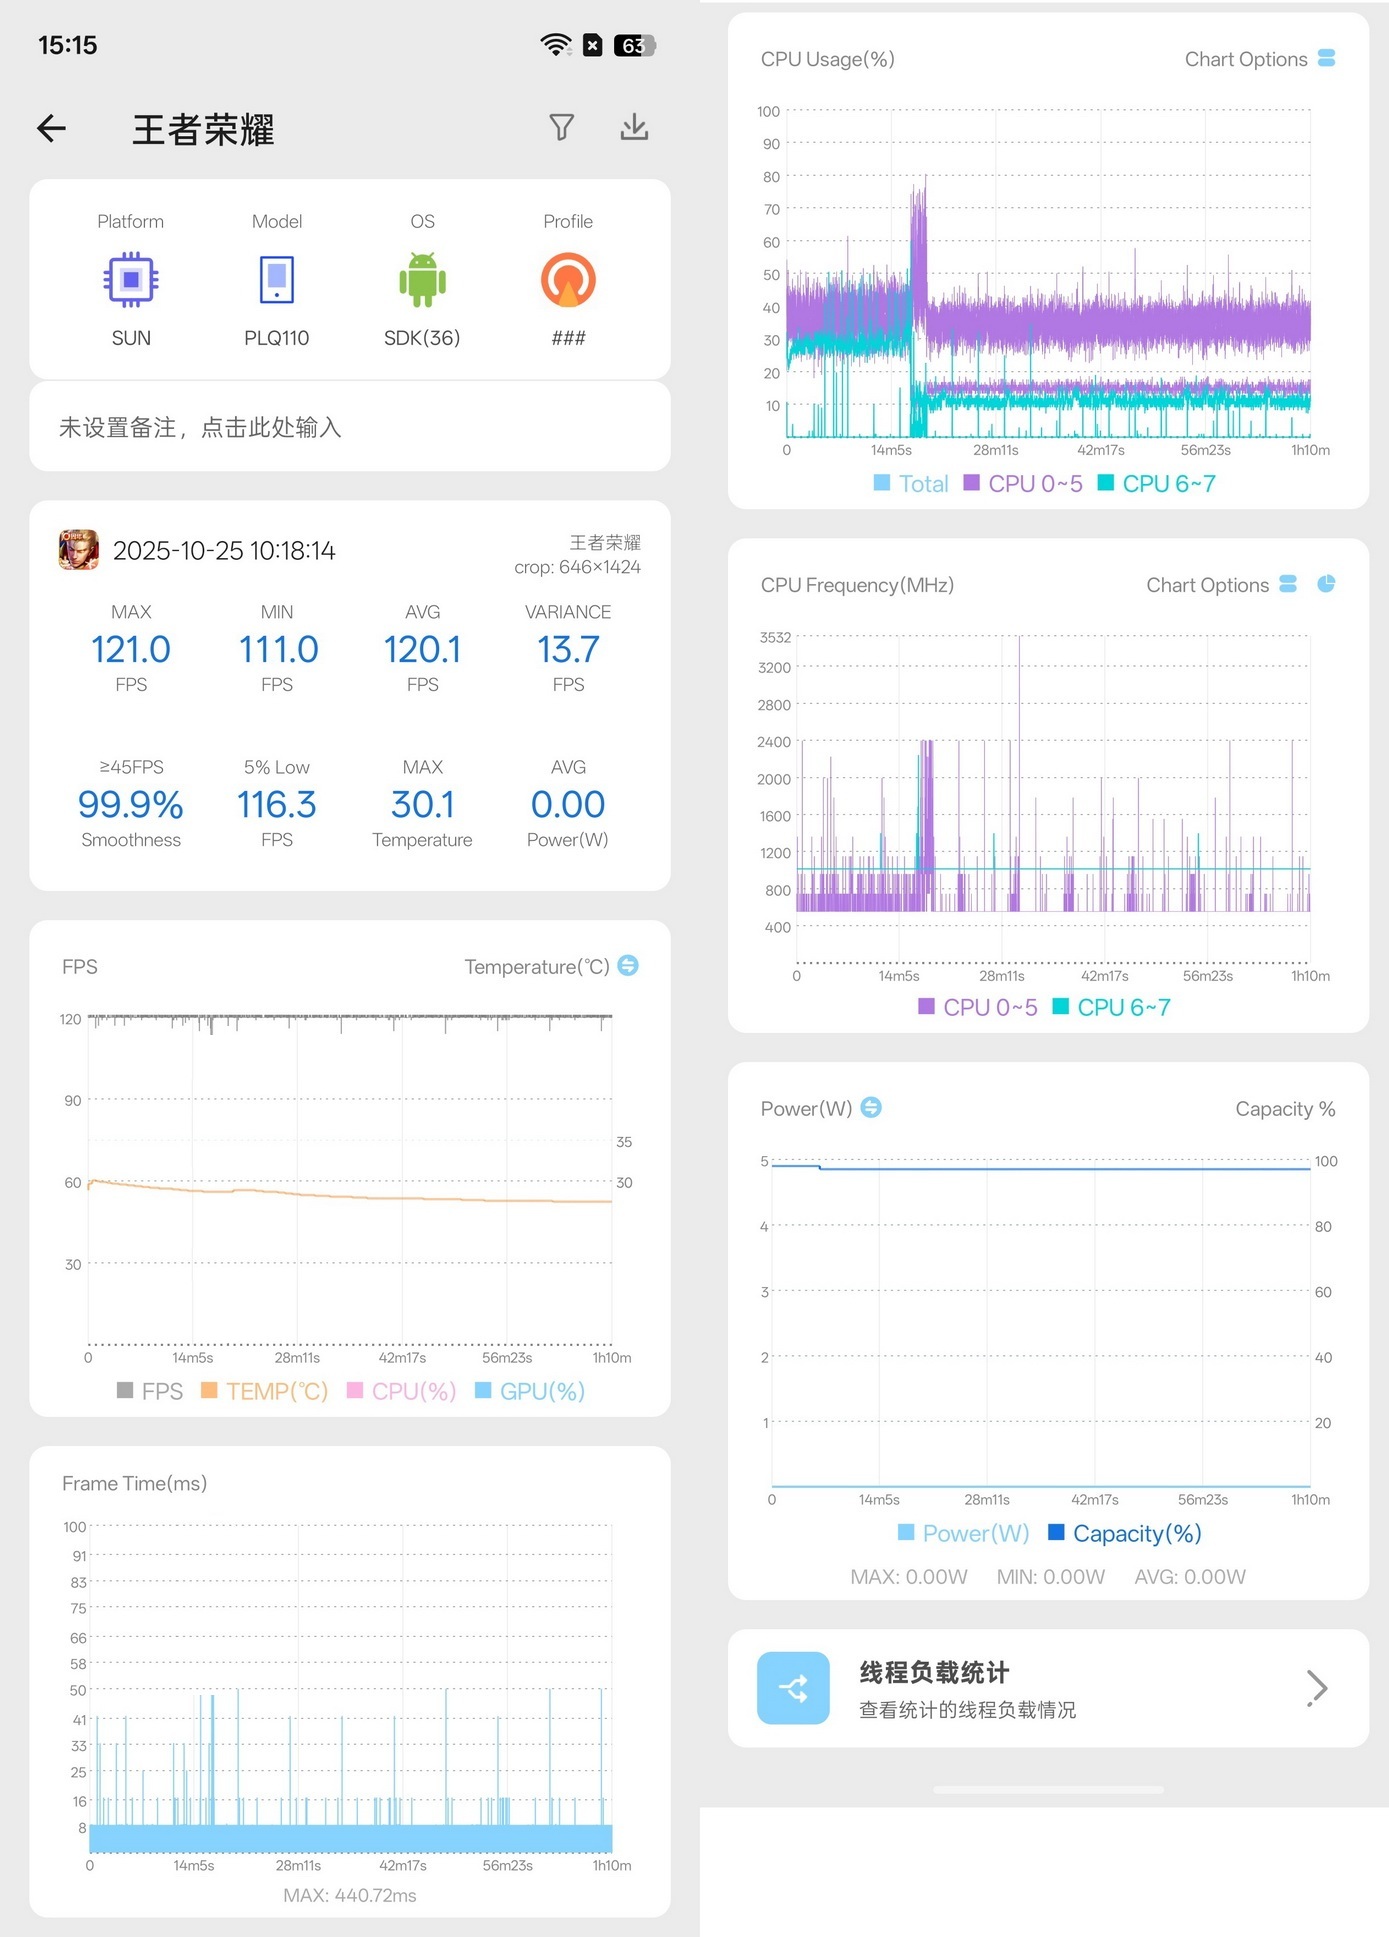
Task: Toggle Capacity(%) series in Power legend
Action: [1125, 1533]
